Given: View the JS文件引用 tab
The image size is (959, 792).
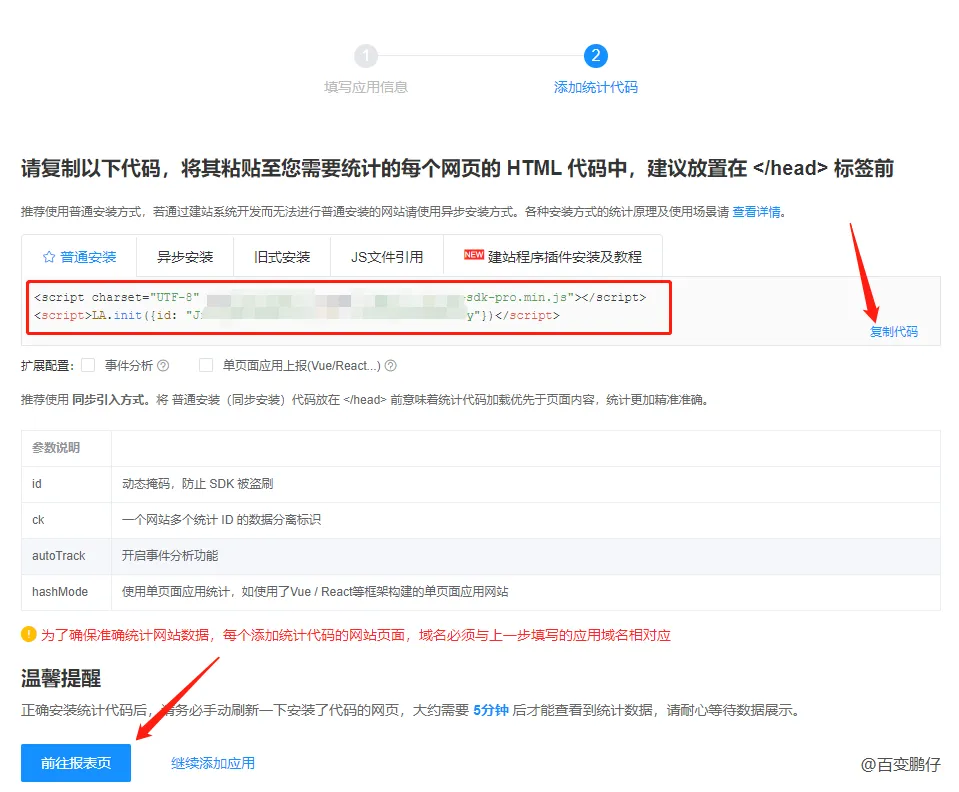Looking at the screenshot, I should click(x=386, y=256).
